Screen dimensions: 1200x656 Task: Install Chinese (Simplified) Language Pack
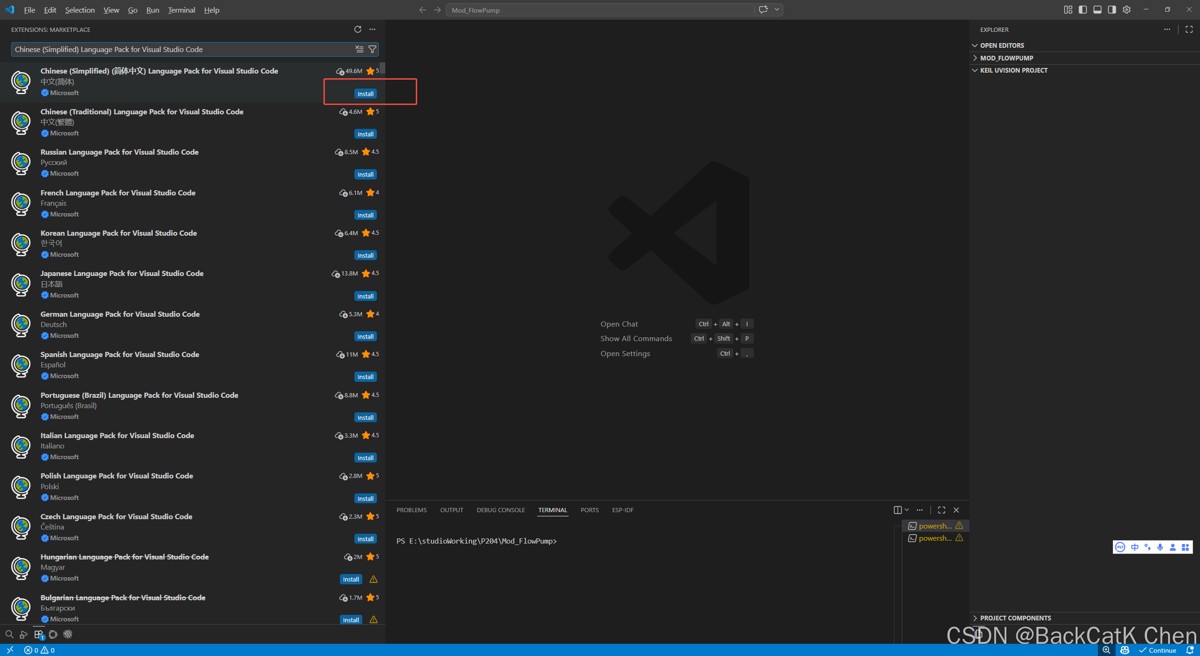(365, 93)
